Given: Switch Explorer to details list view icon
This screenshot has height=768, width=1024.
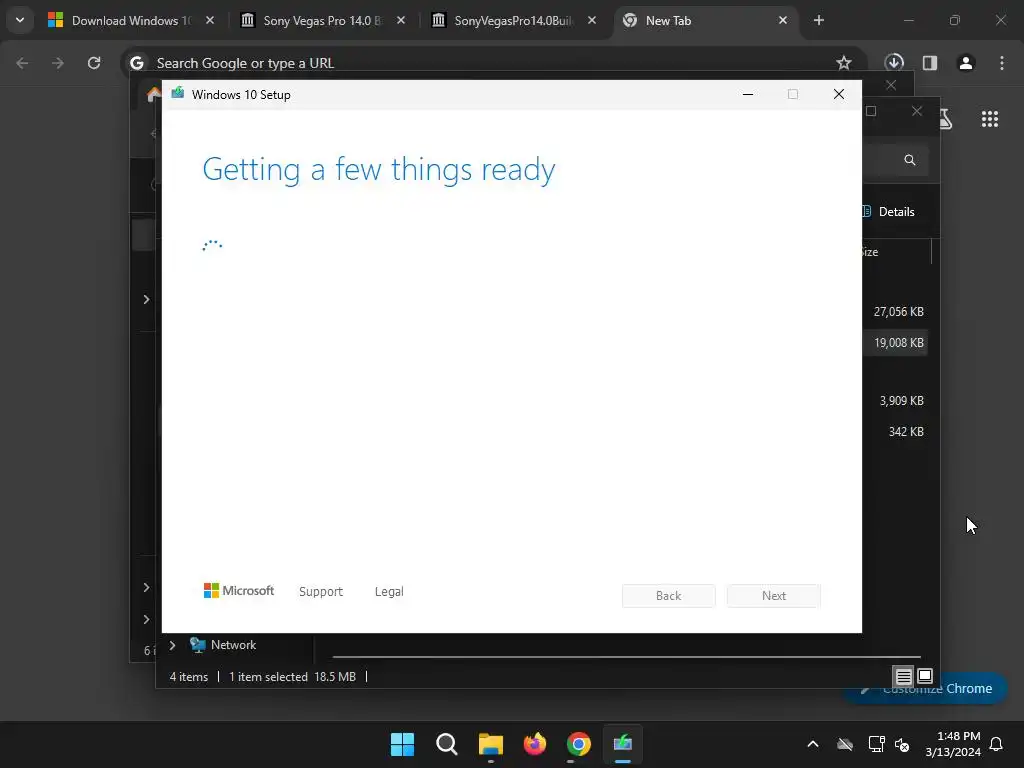Looking at the screenshot, I should (x=903, y=676).
